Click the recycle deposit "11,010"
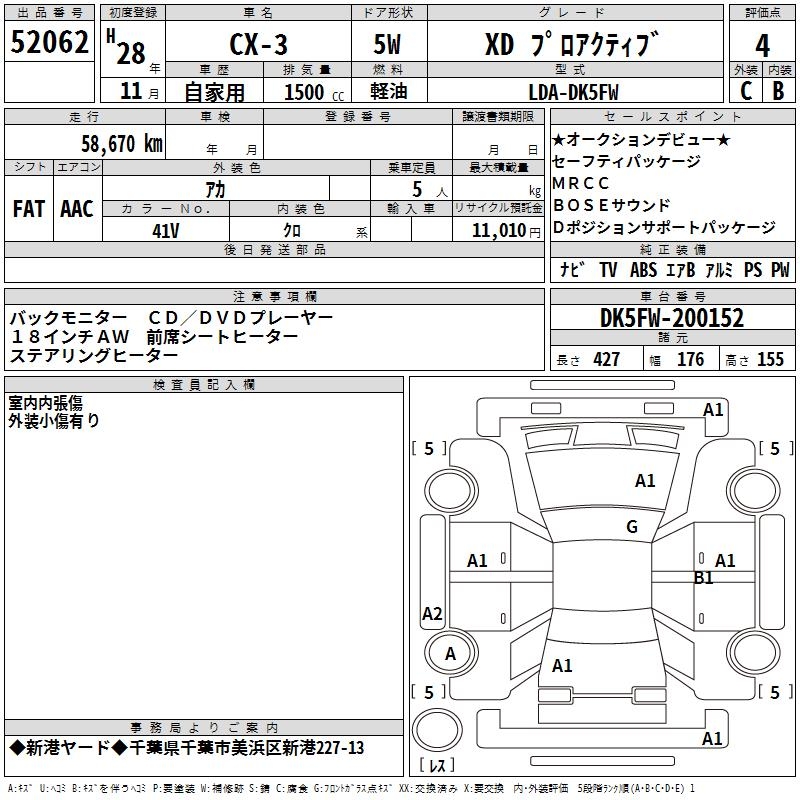This screenshot has height=800, width=800. 499,231
